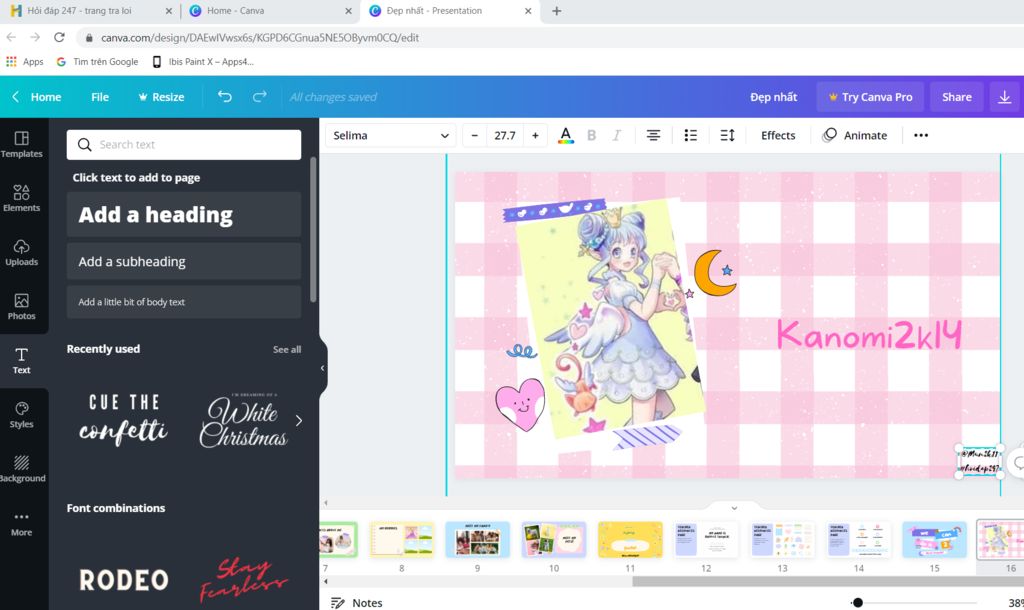
Task: Open the More sidebar option
Action: [22, 524]
